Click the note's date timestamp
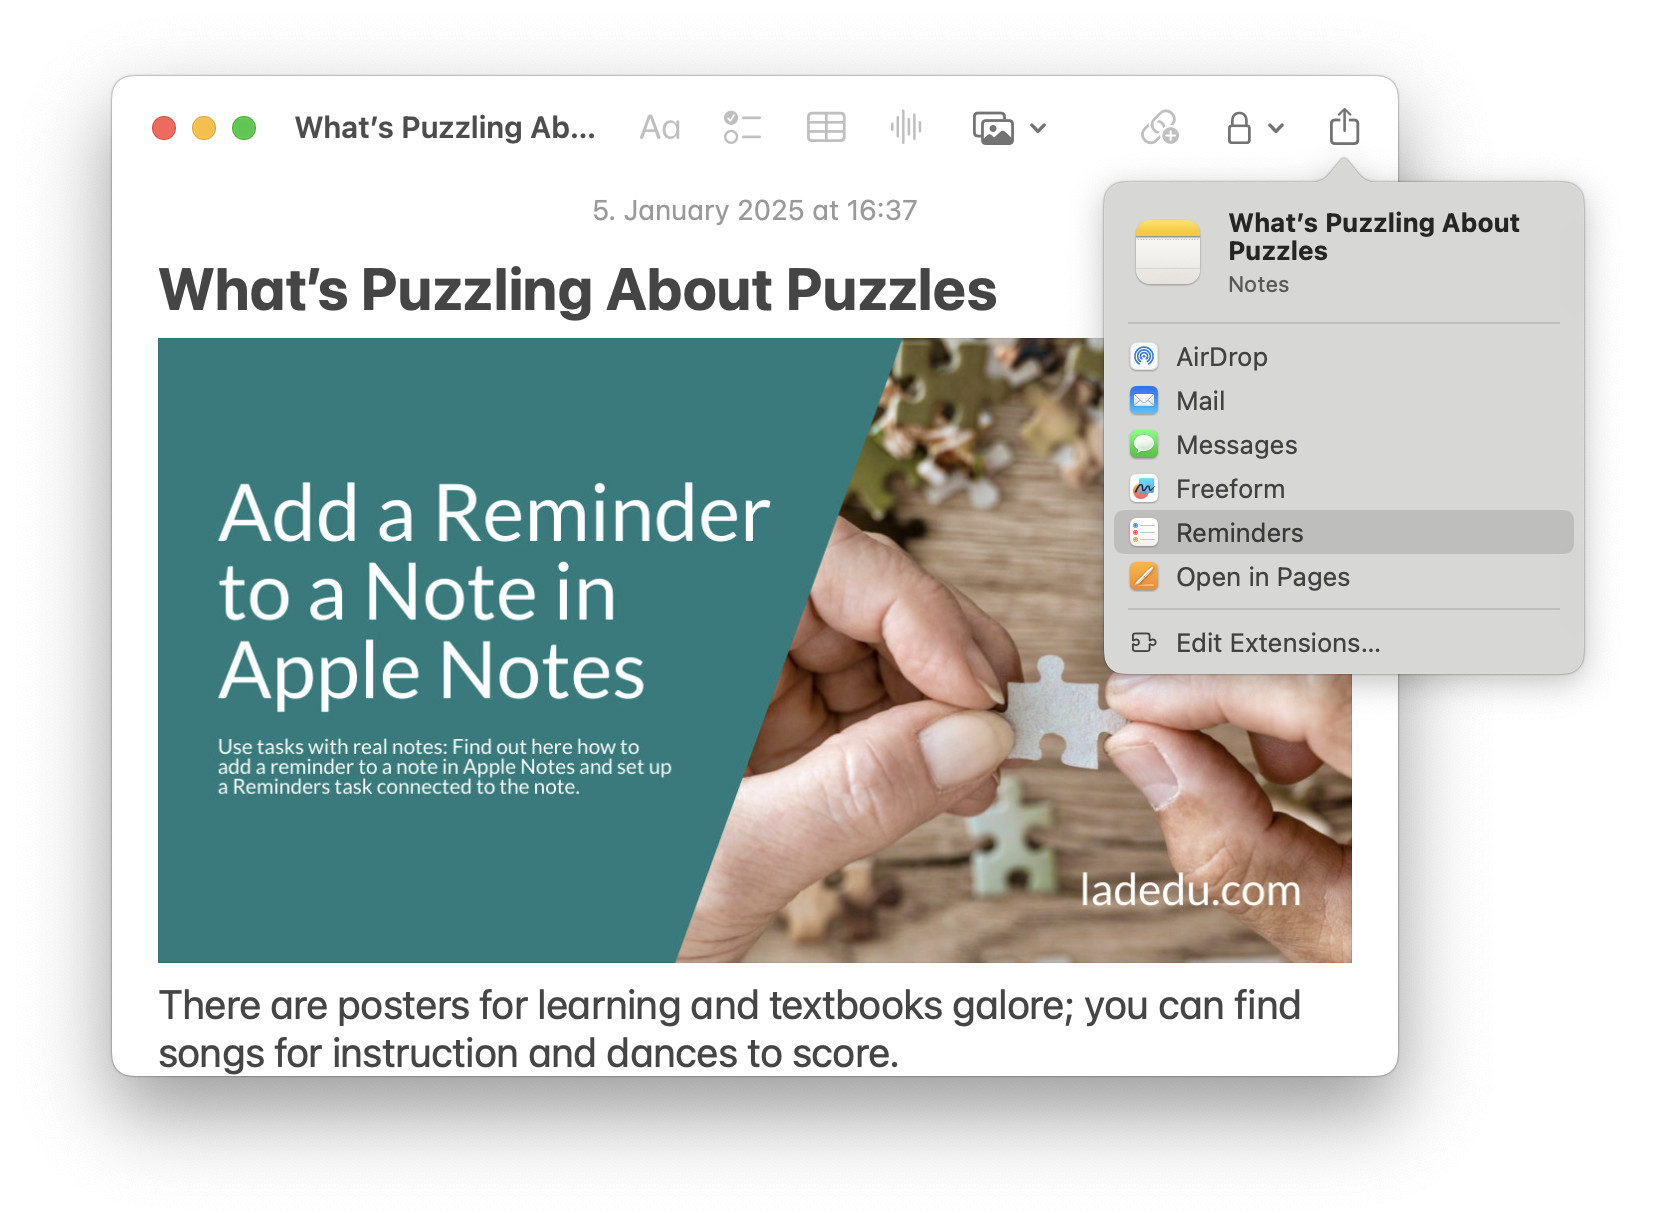 (755, 211)
